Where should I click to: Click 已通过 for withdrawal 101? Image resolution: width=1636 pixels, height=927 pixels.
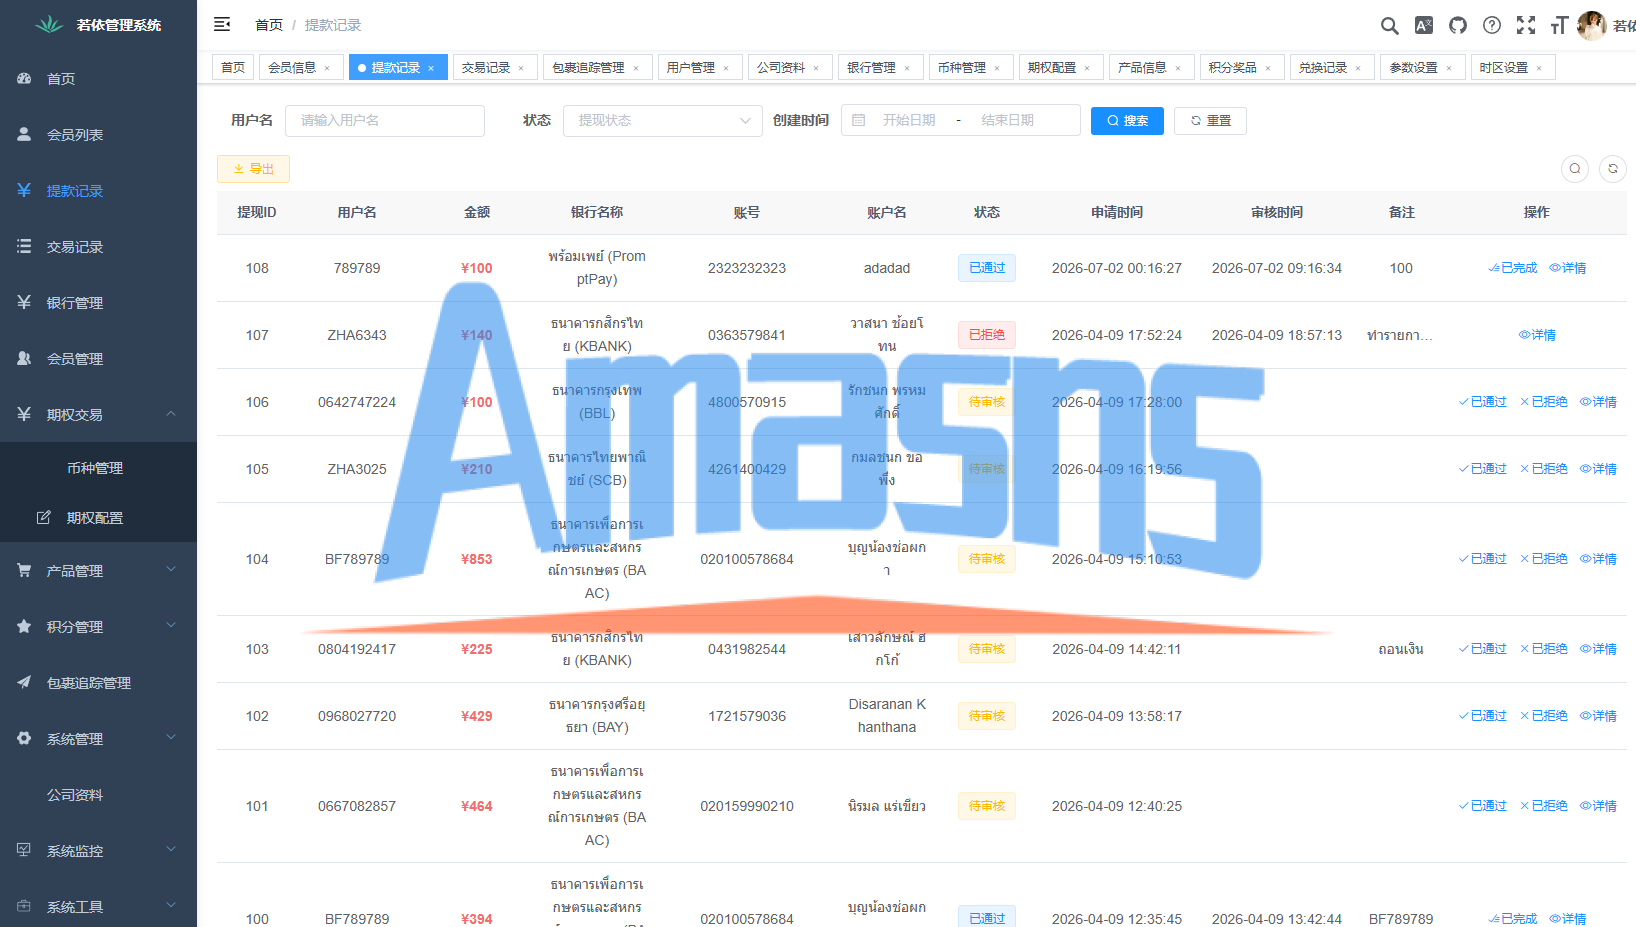point(1482,806)
